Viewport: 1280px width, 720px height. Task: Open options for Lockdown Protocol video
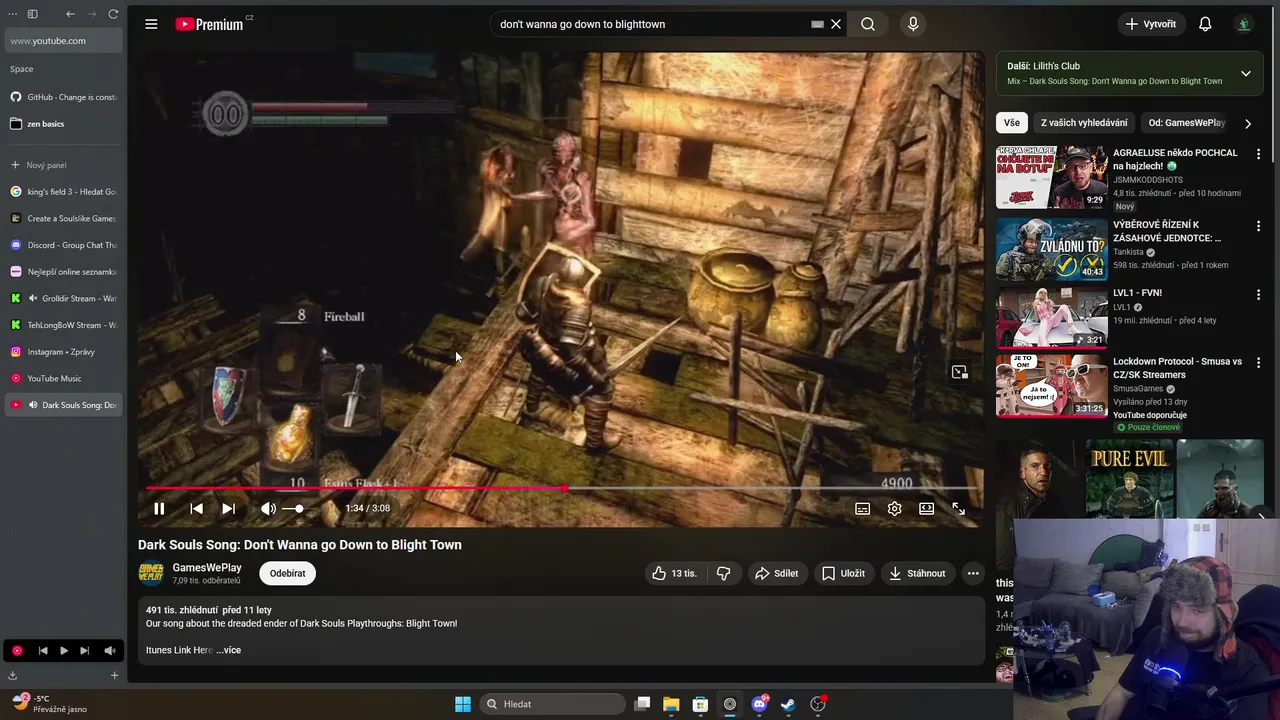point(1258,362)
